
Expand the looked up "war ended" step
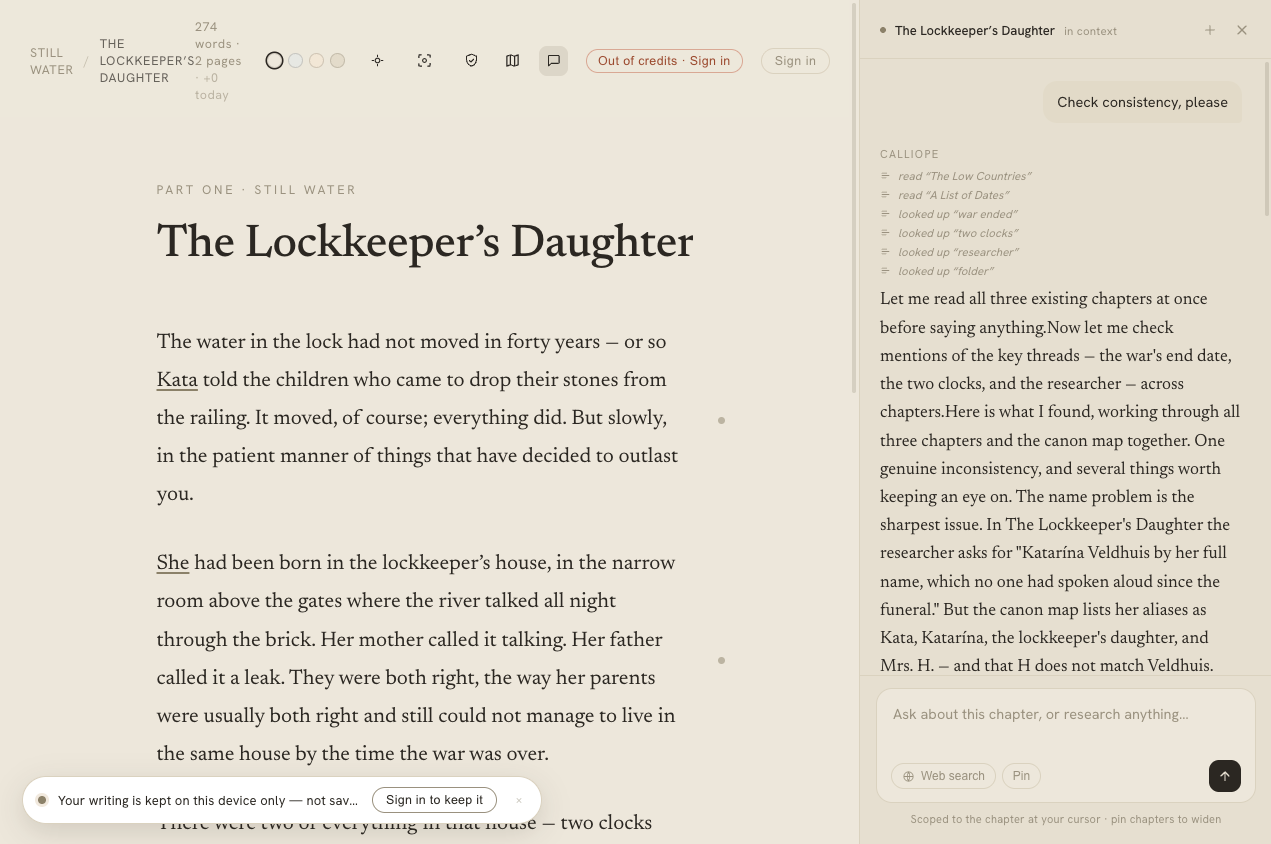point(949,214)
